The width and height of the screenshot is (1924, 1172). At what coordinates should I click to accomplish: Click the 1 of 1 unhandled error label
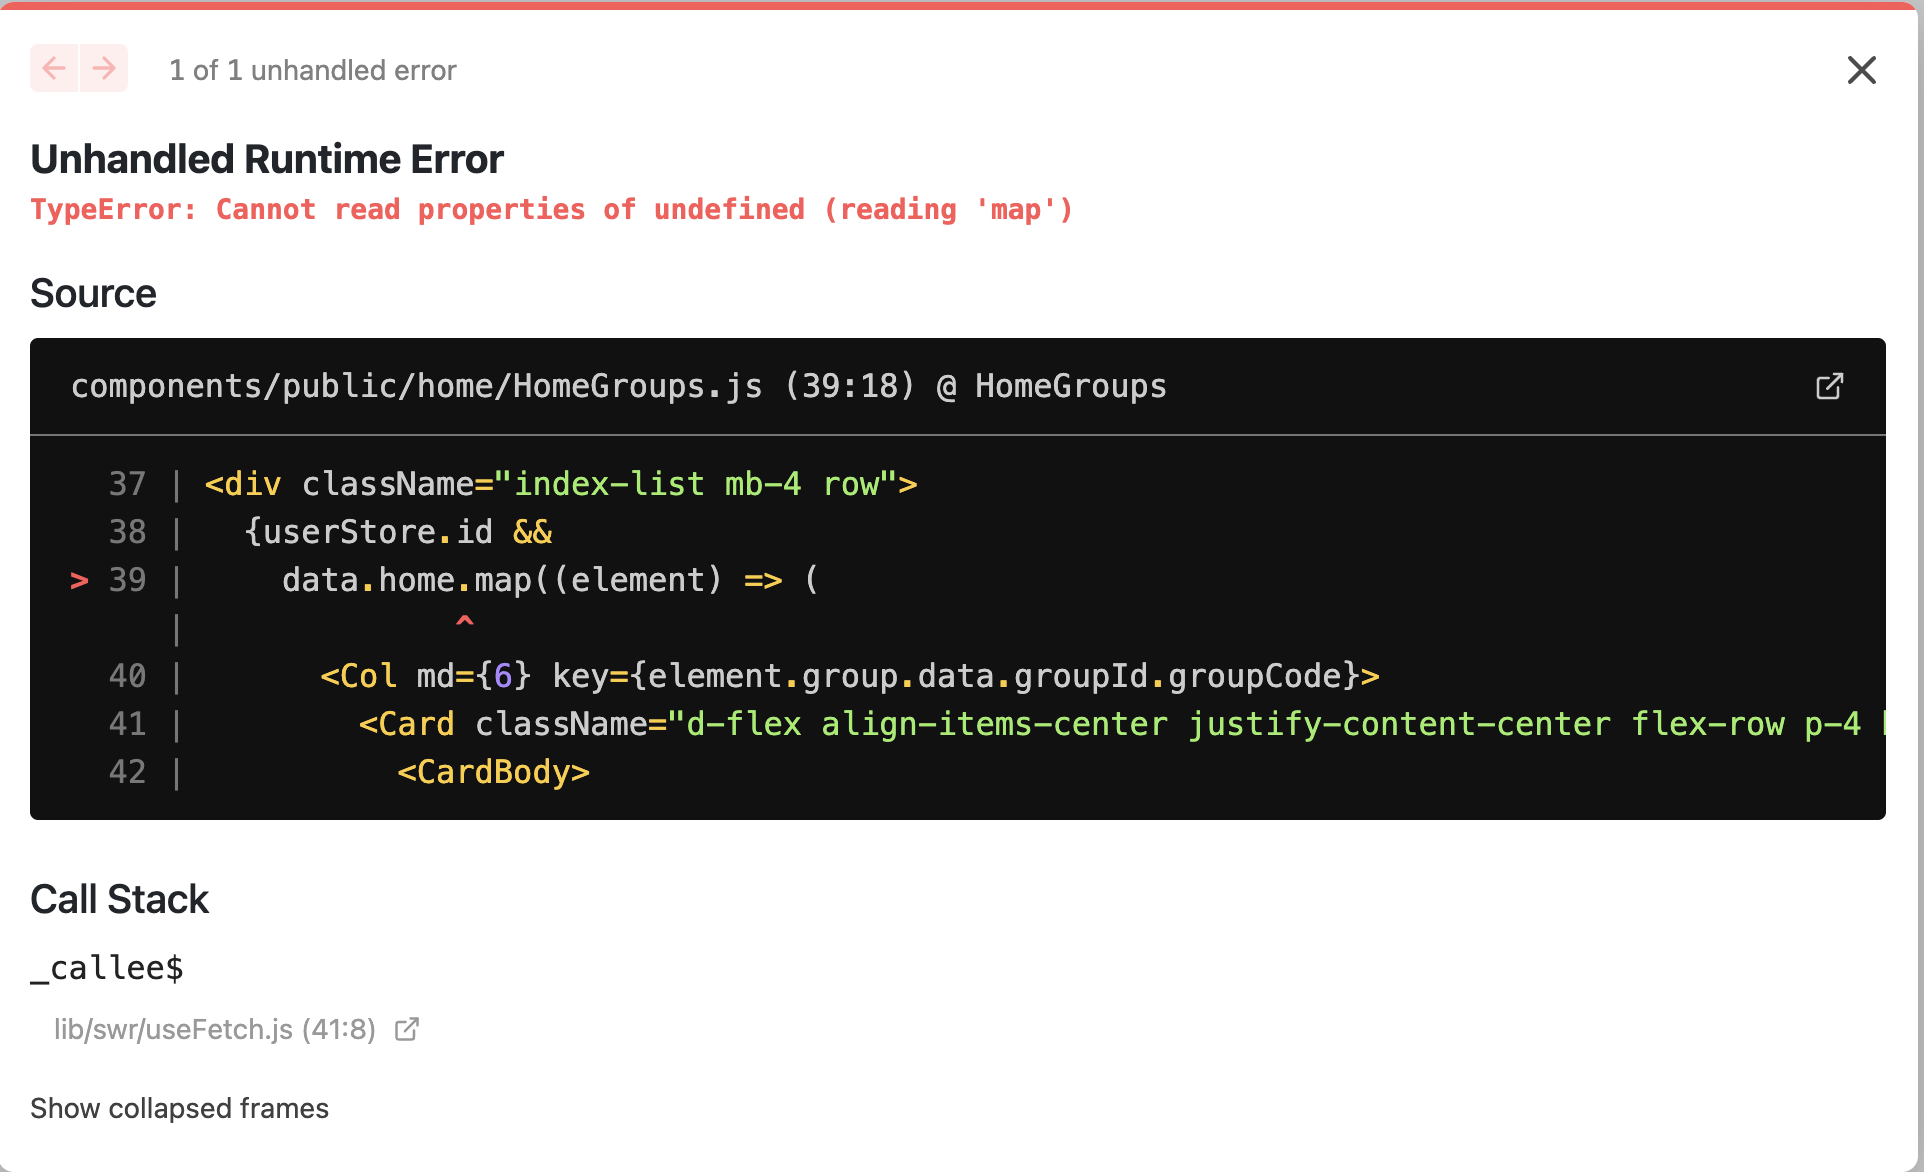coord(312,70)
